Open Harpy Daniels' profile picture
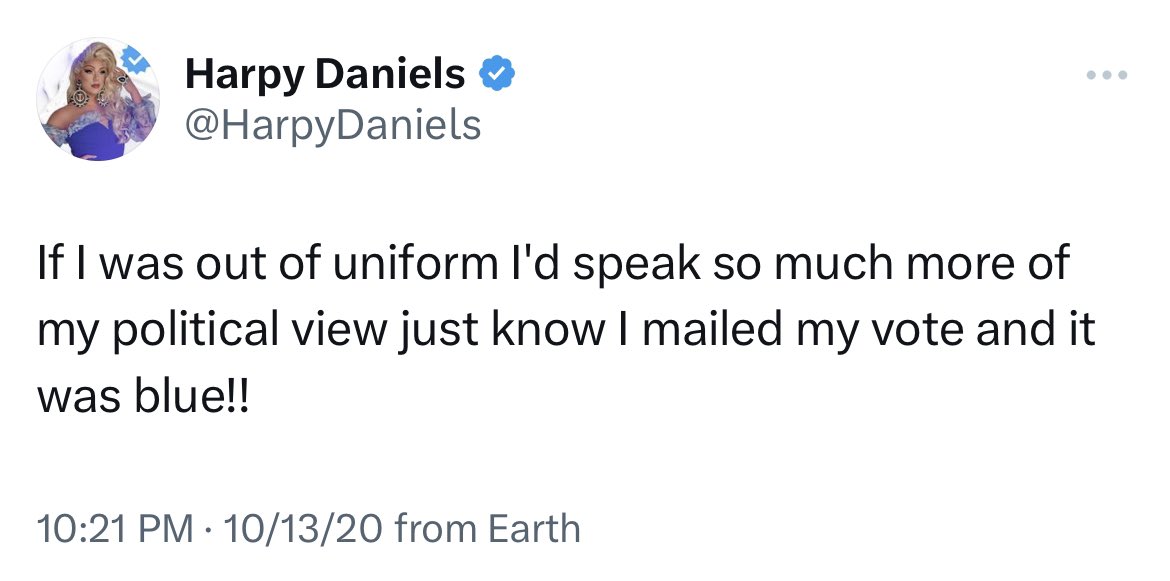 (98, 100)
